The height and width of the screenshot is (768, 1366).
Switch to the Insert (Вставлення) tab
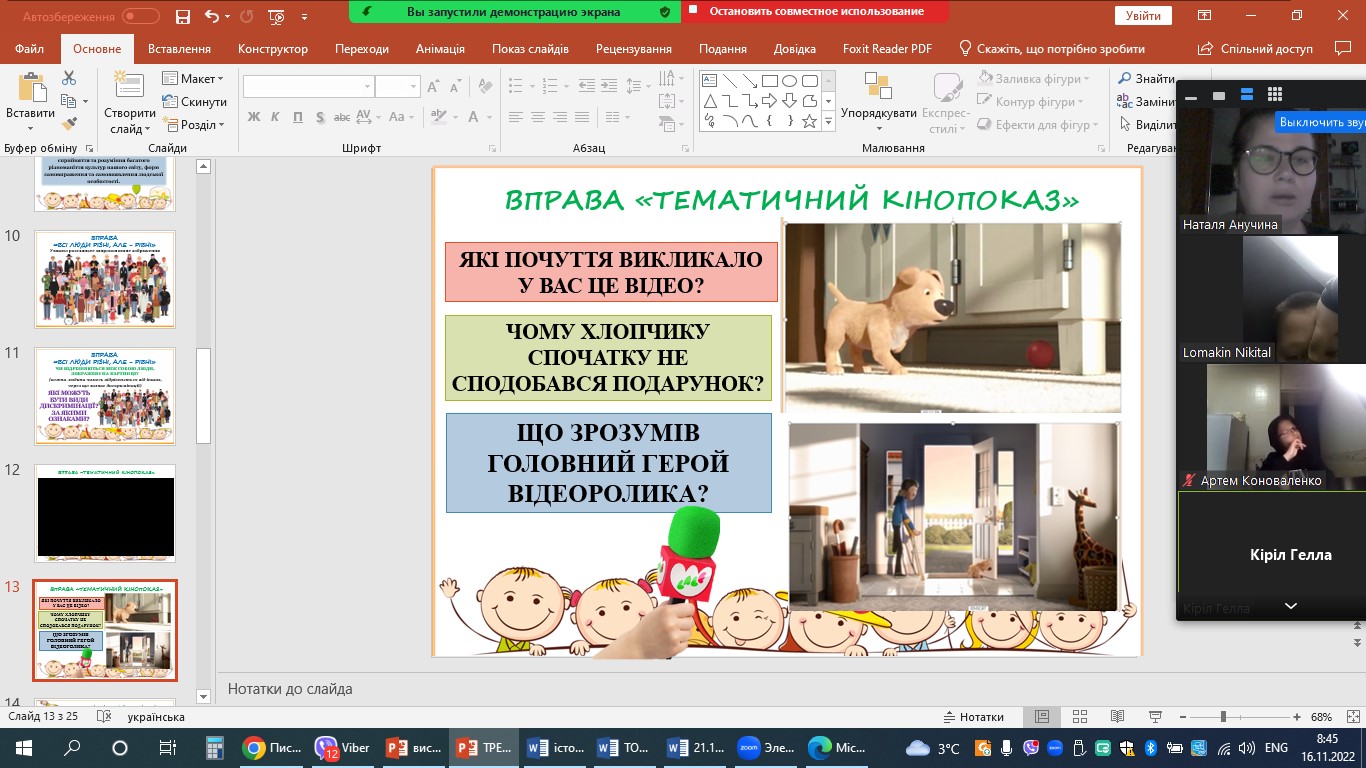click(x=179, y=49)
